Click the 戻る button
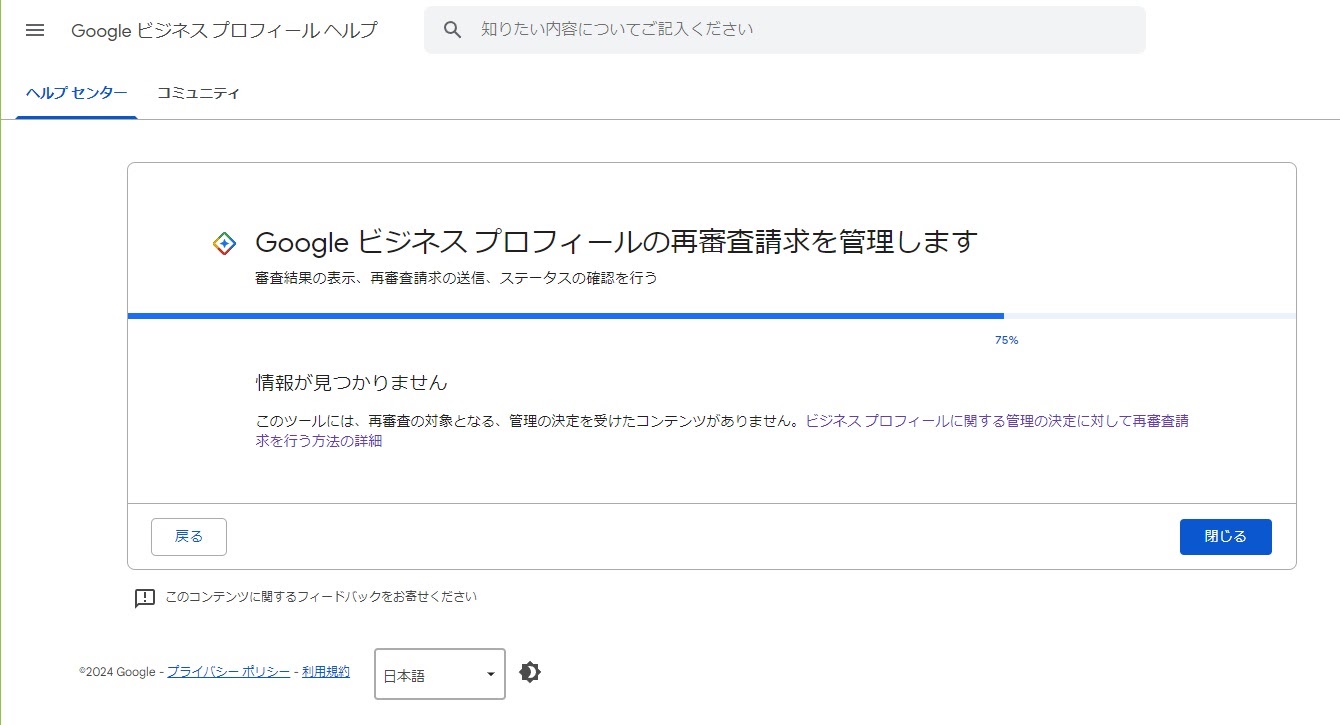The height and width of the screenshot is (725, 1340). click(188, 536)
